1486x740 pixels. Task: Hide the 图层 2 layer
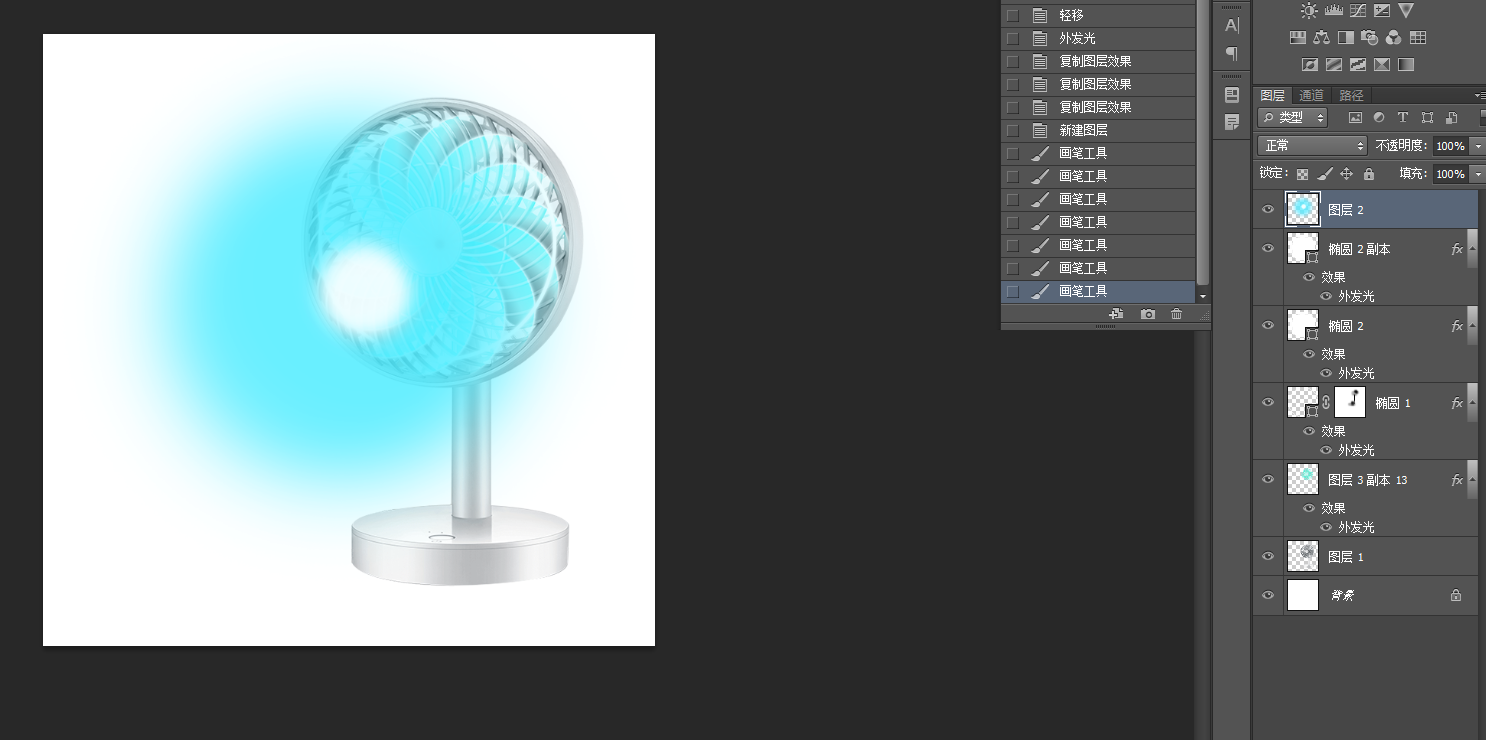1268,210
